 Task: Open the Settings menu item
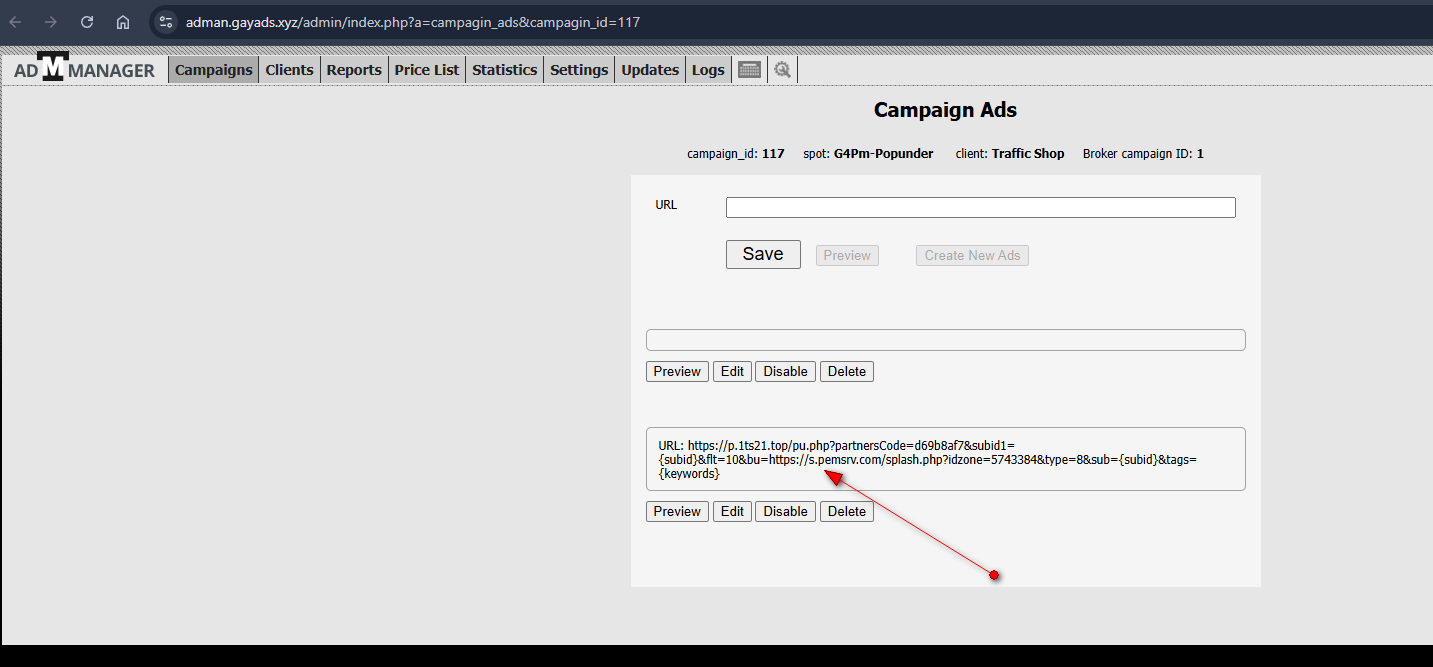(x=579, y=70)
